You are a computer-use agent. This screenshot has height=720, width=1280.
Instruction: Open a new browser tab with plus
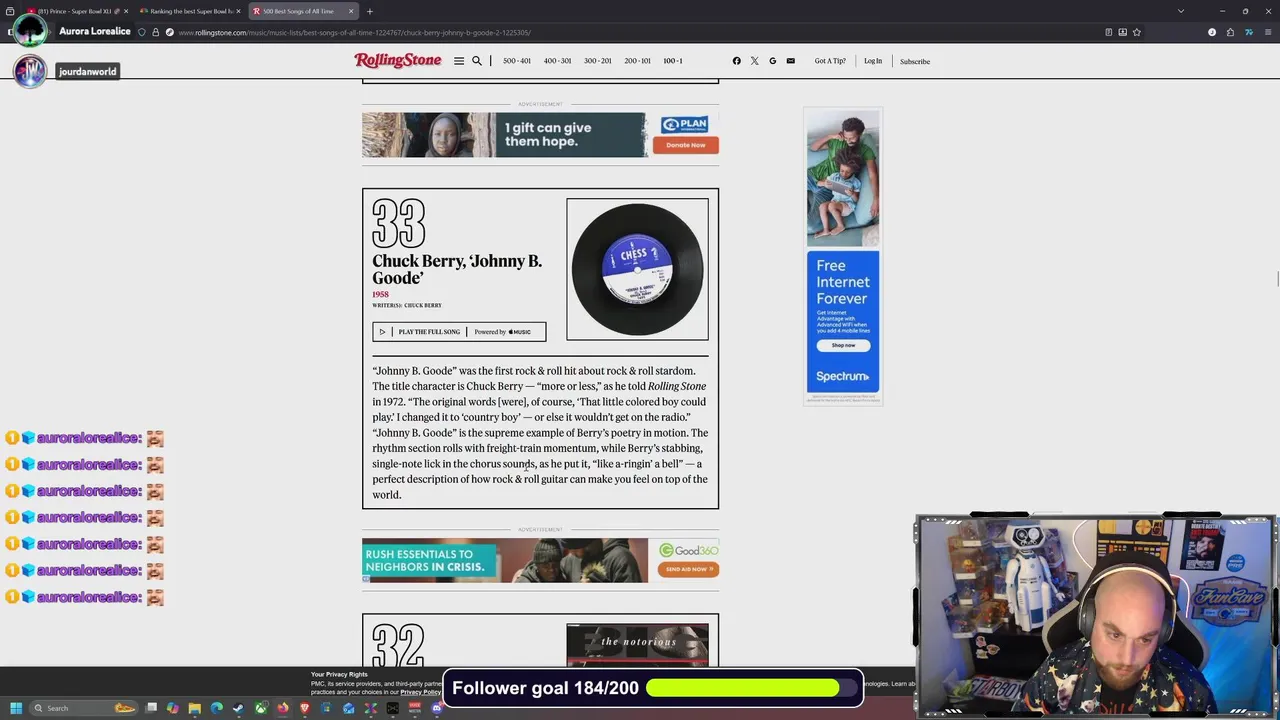pyautogui.click(x=369, y=11)
